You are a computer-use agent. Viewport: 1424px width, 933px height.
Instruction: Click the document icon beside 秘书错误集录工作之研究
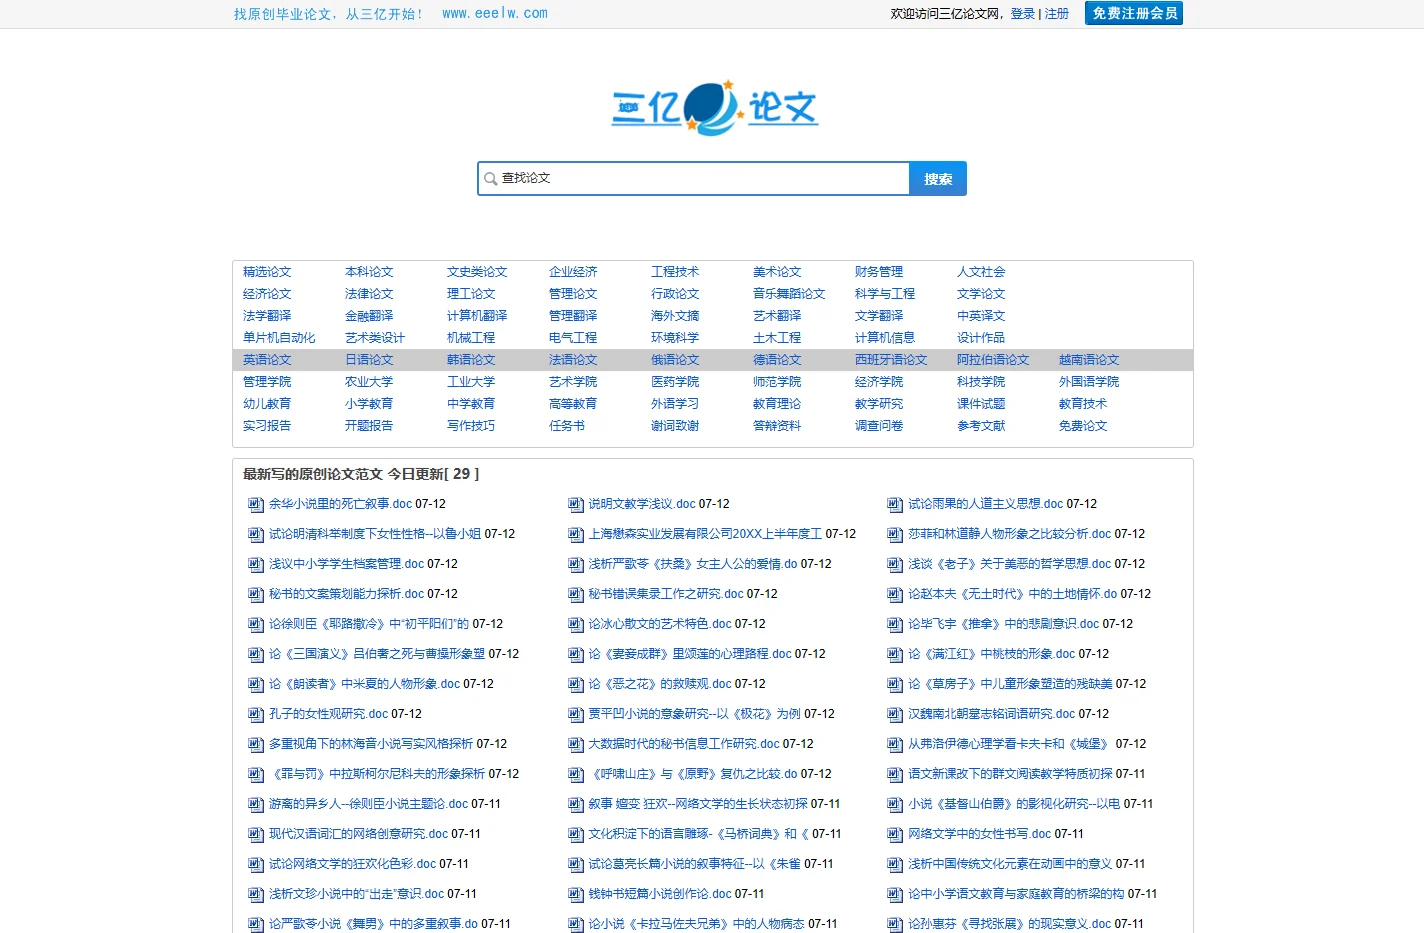pos(575,595)
